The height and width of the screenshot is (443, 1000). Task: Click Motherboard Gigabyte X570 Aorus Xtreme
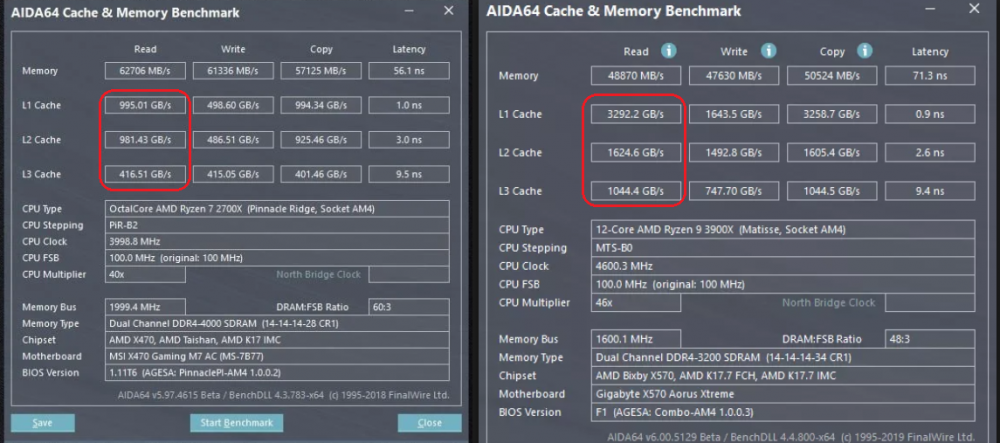[783, 394]
